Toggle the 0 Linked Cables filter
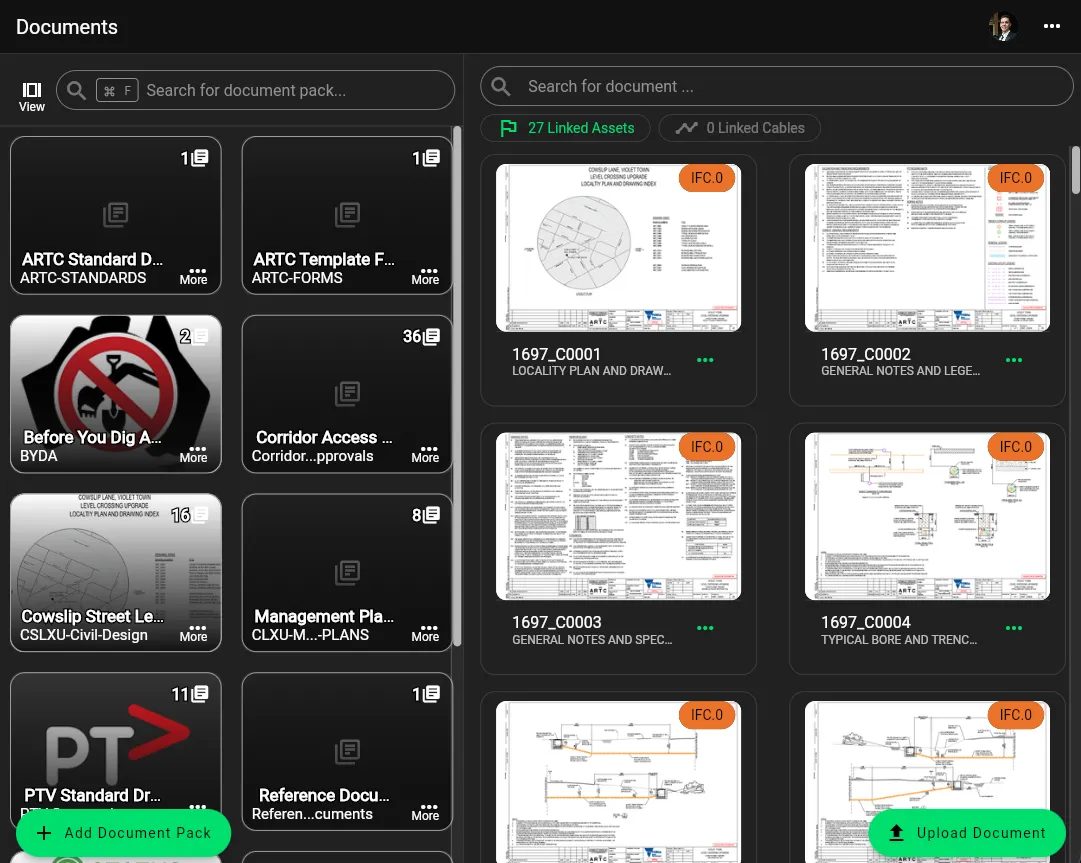Image resolution: width=1081 pixels, height=863 pixels. tap(739, 128)
